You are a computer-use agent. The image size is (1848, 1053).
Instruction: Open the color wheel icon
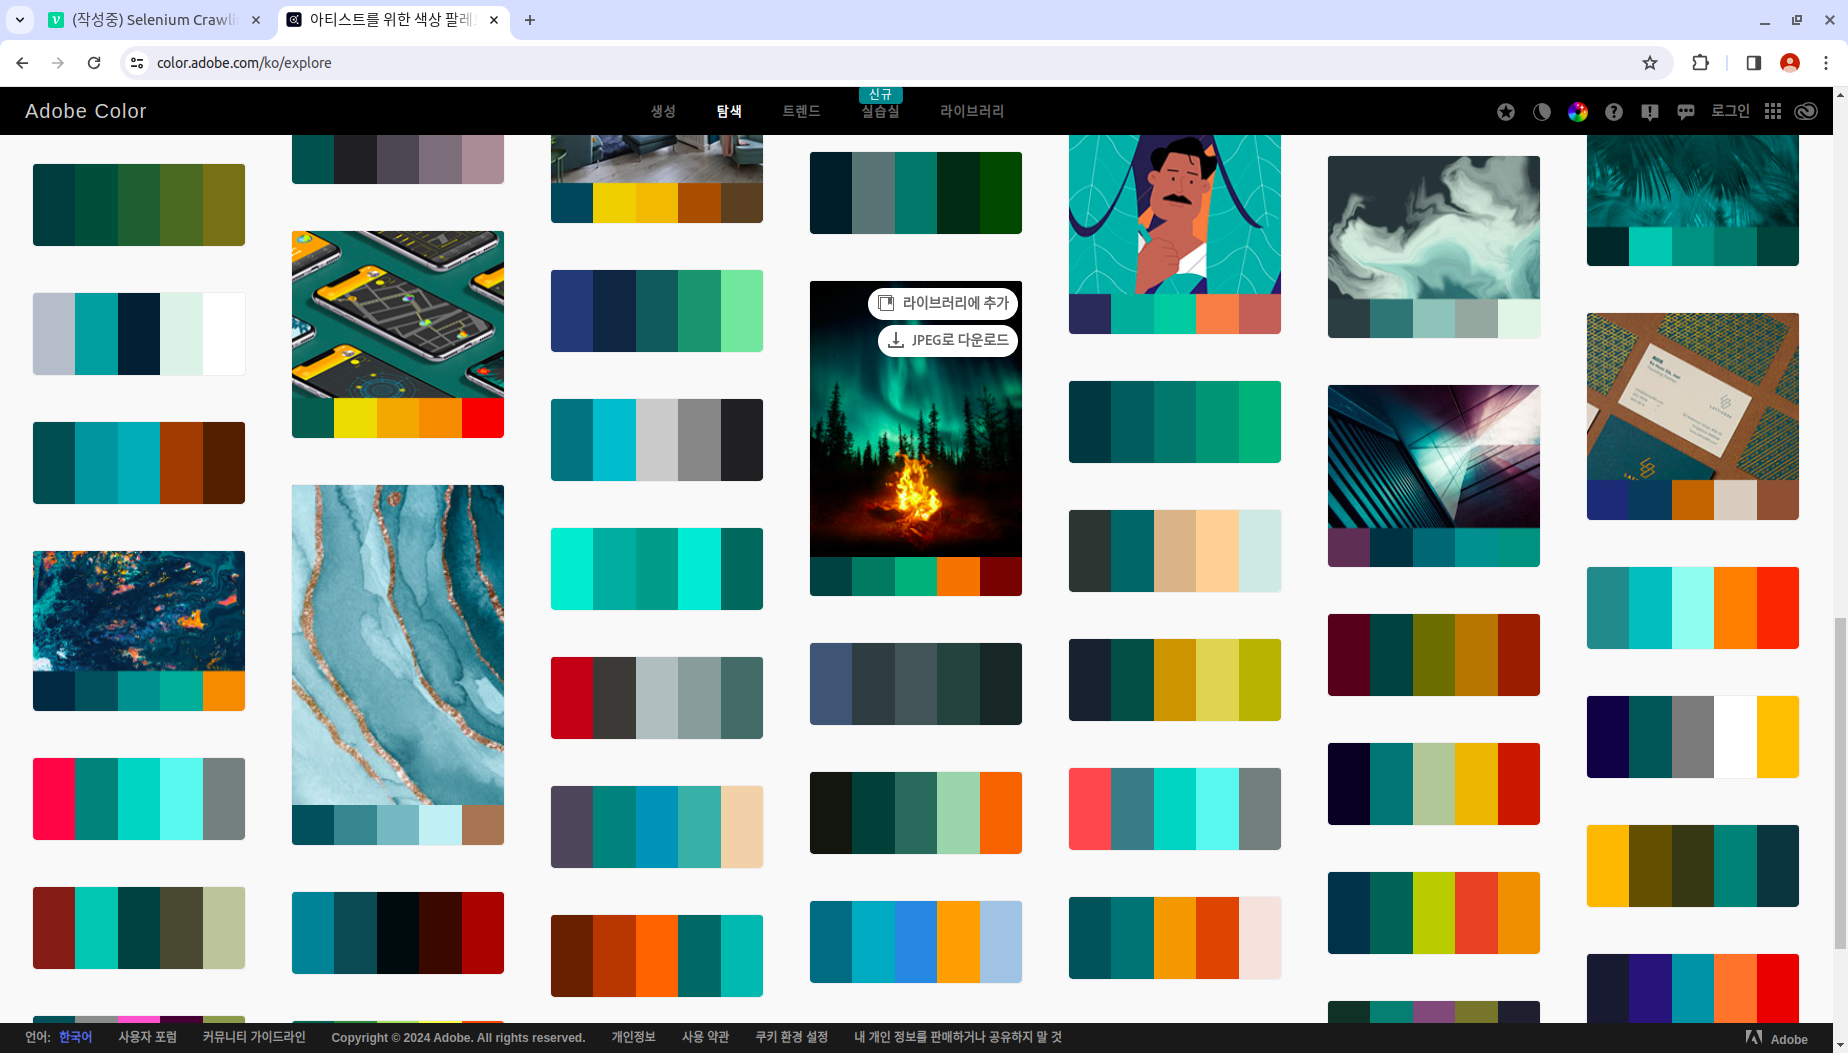coord(1577,112)
